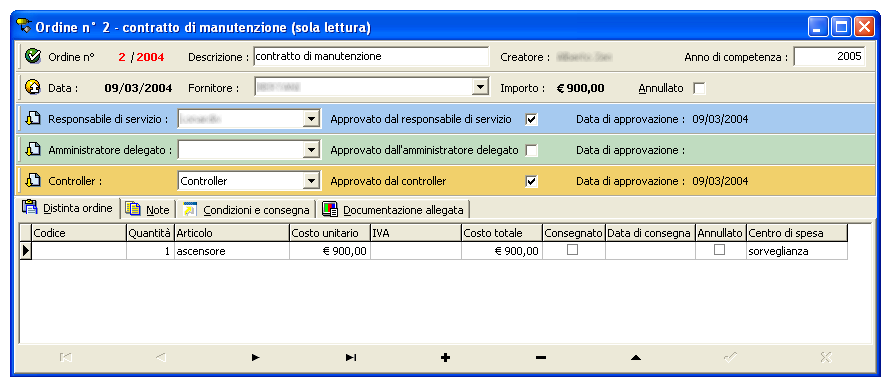Open the Fornitore dropdown list

pyautogui.click(x=481, y=88)
